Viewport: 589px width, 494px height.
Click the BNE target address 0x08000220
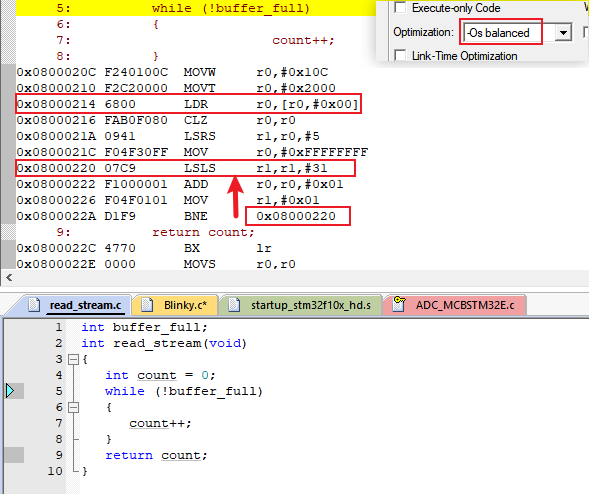[296, 216]
